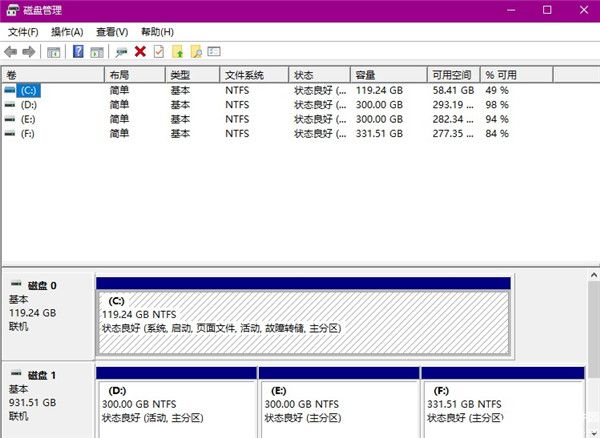Click the red X delete icon

[140, 51]
